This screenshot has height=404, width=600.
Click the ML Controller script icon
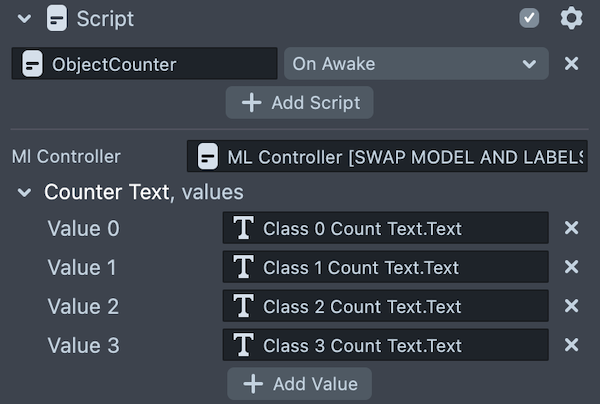[x=208, y=157]
